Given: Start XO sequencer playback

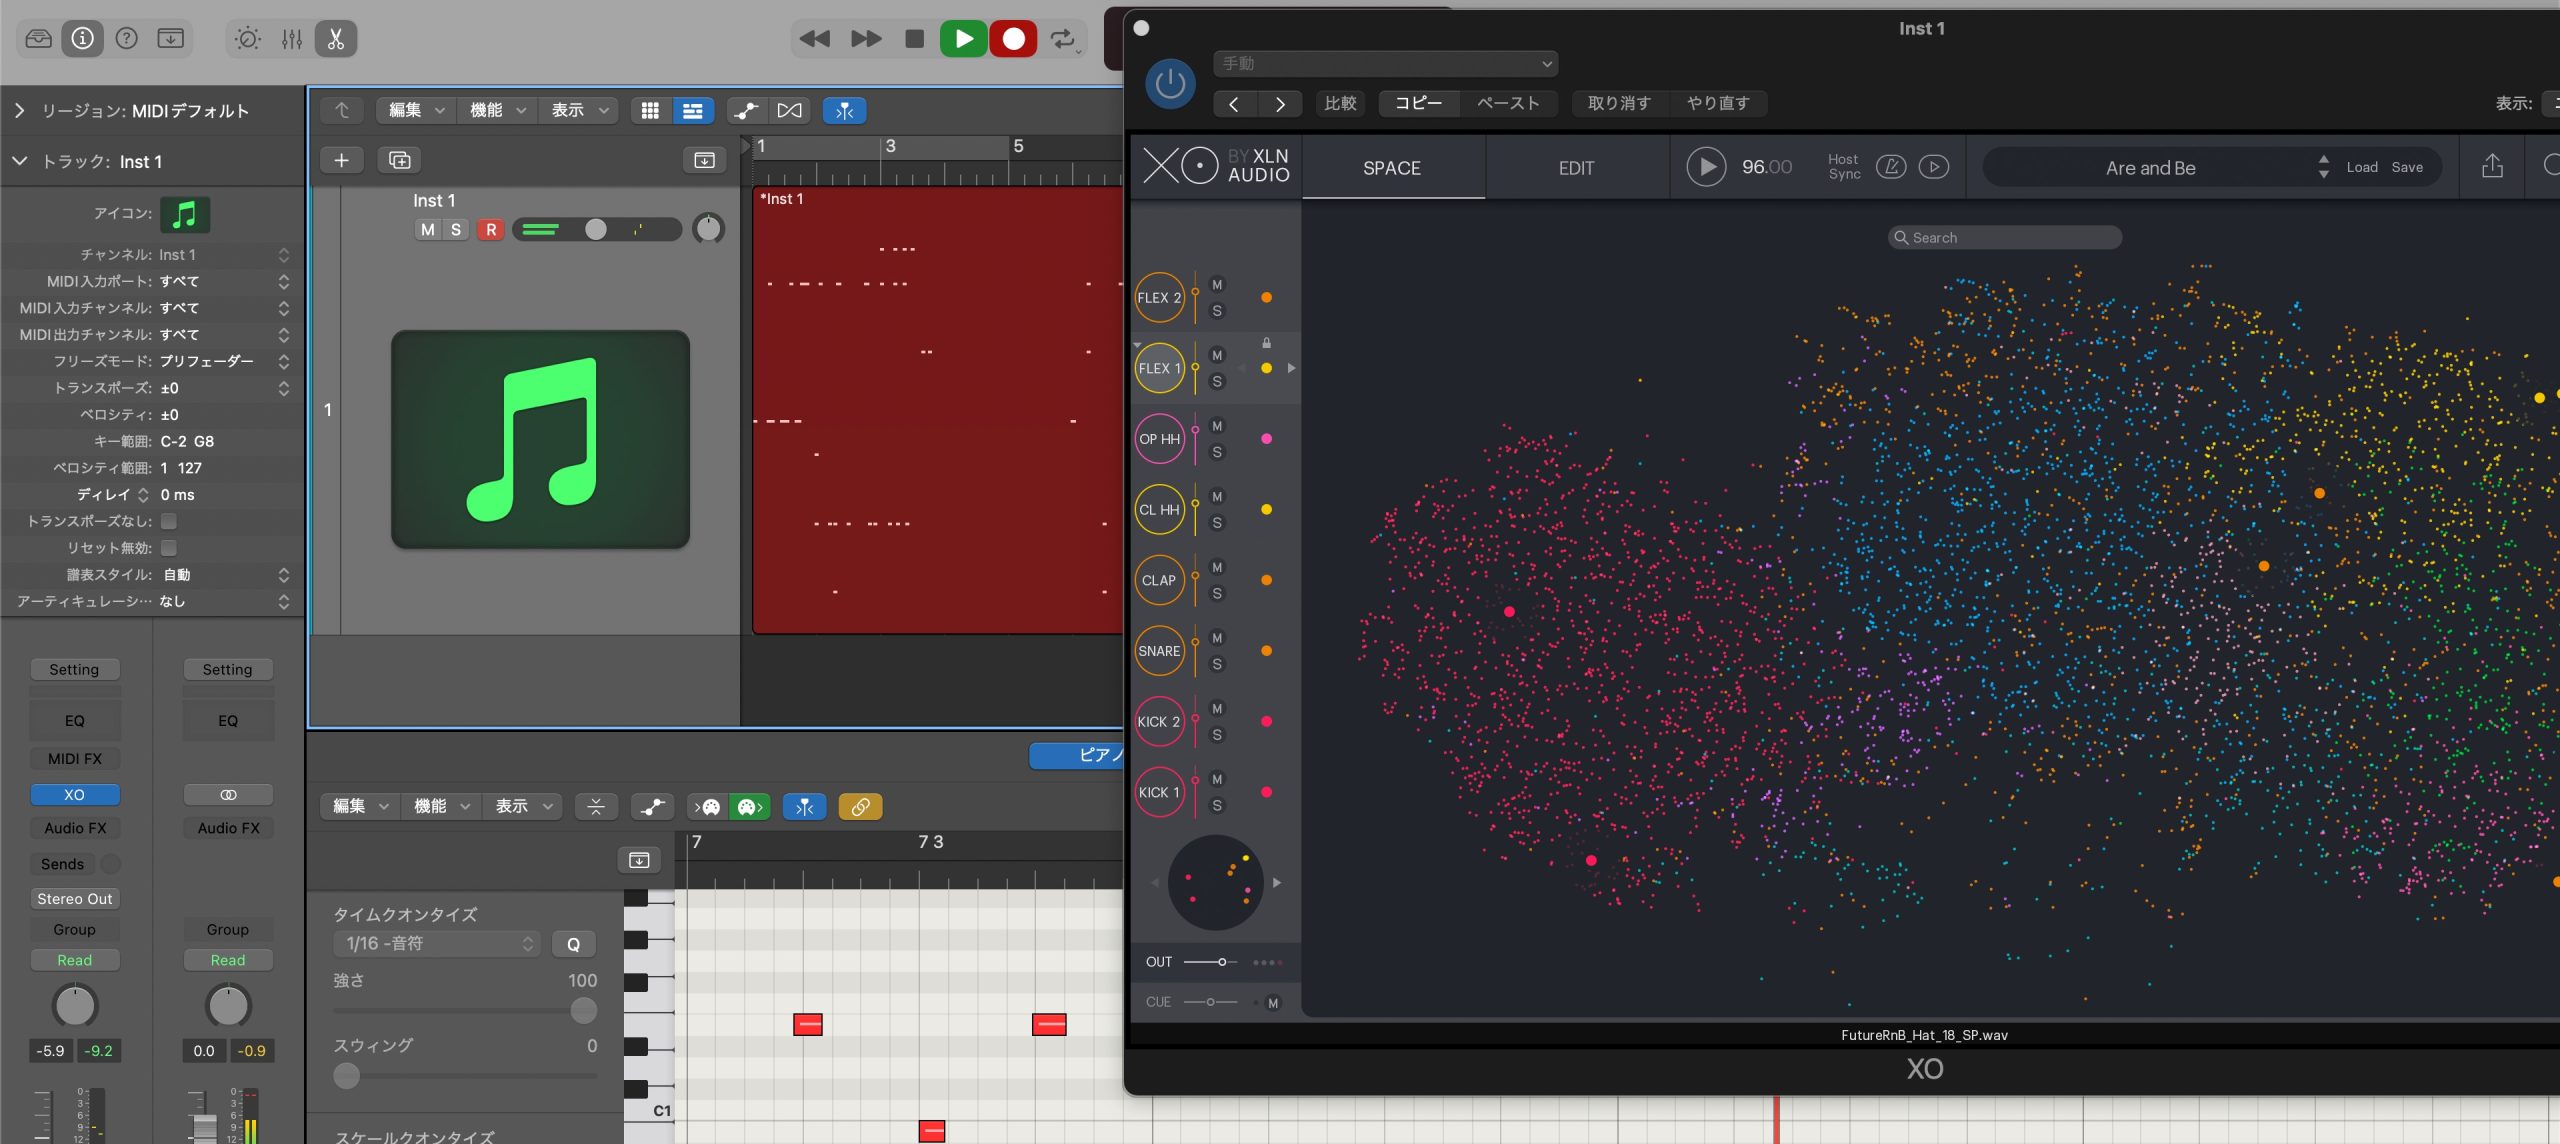Looking at the screenshot, I should pos(1706,167).
